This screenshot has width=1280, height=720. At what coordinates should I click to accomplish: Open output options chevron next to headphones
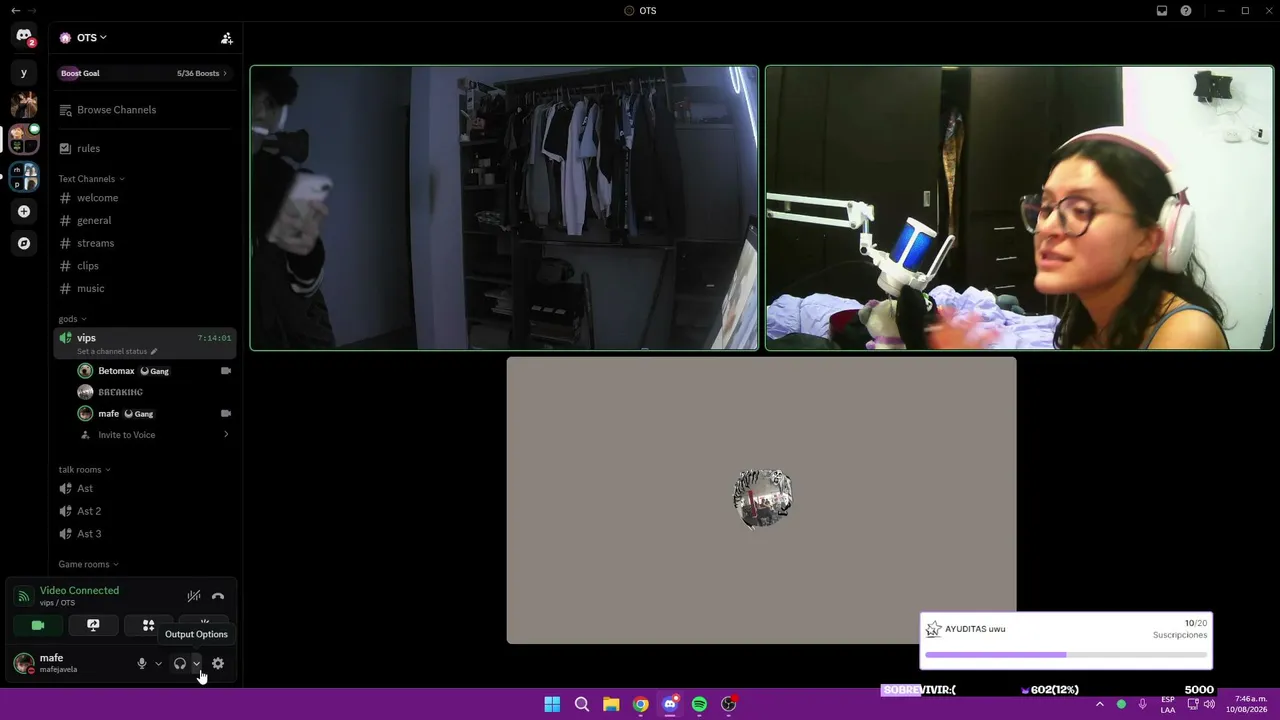[x=196, y=663]
